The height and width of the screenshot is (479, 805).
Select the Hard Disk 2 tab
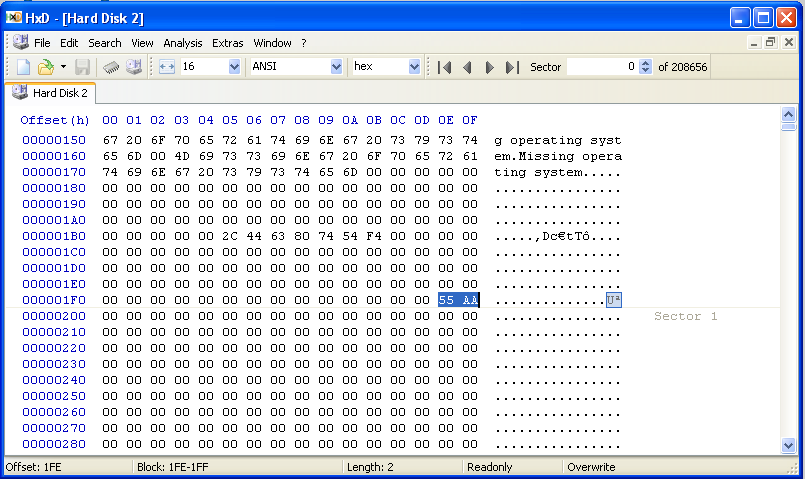(x=51, y=93)
